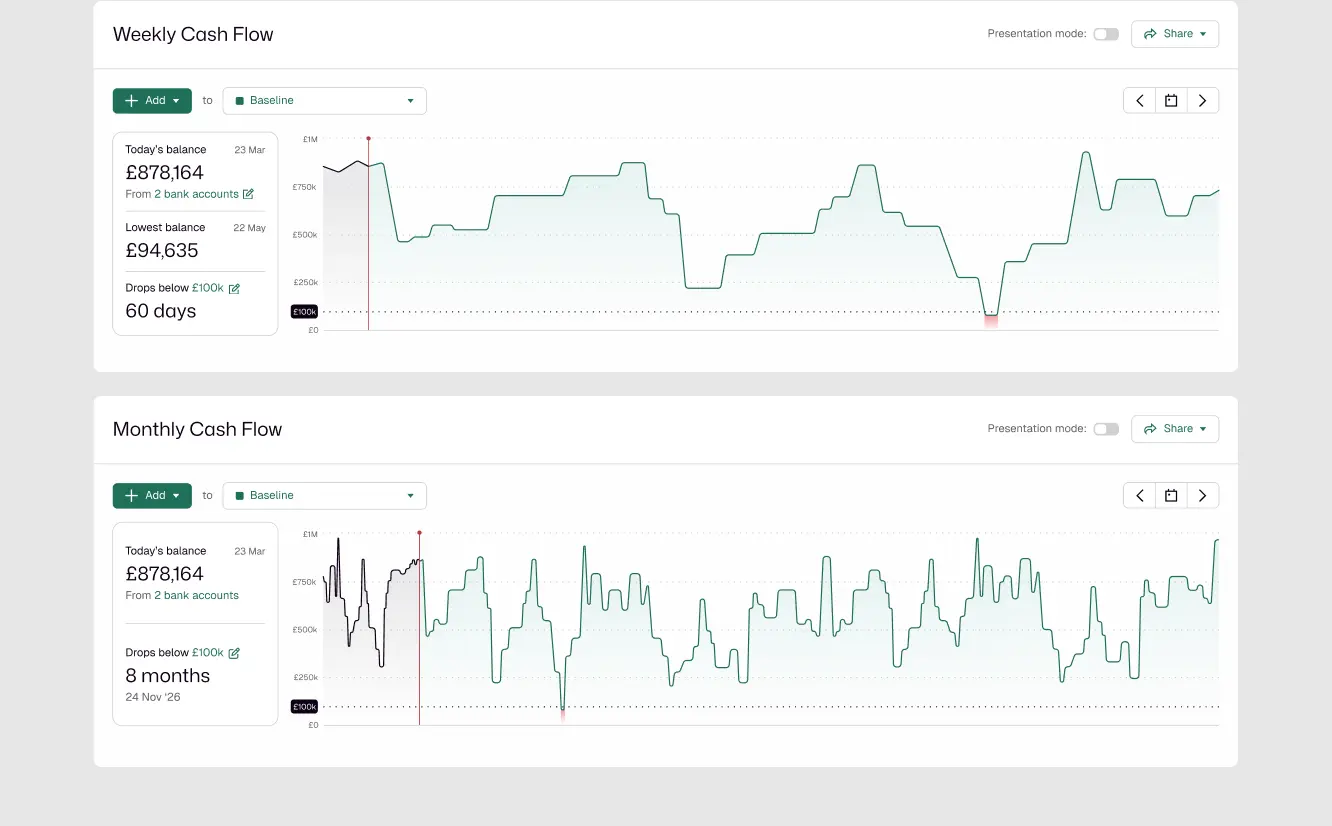Click today's red marker line in Weekly chart

coord(368,235)
